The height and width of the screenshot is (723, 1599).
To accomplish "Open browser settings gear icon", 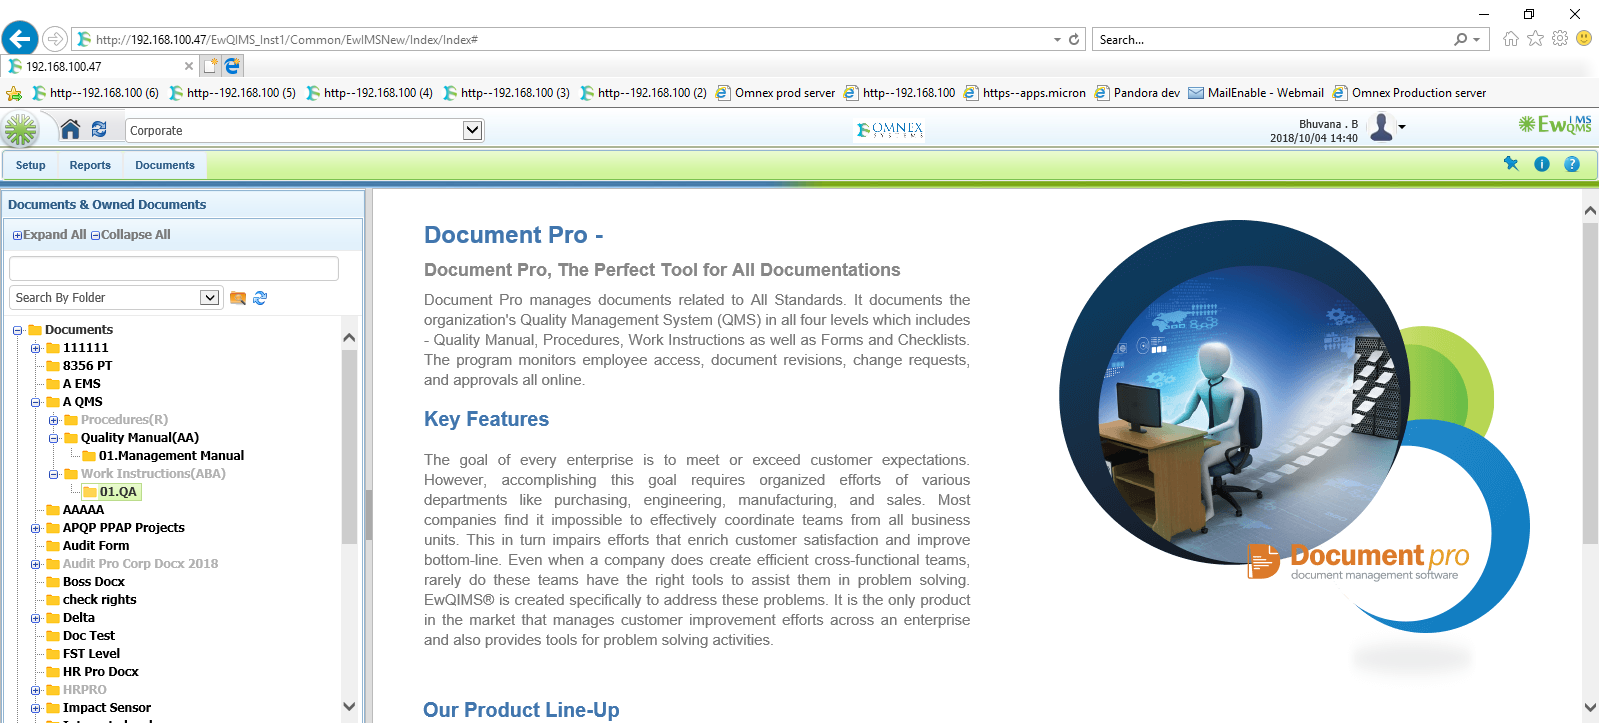I will 1560,39.
